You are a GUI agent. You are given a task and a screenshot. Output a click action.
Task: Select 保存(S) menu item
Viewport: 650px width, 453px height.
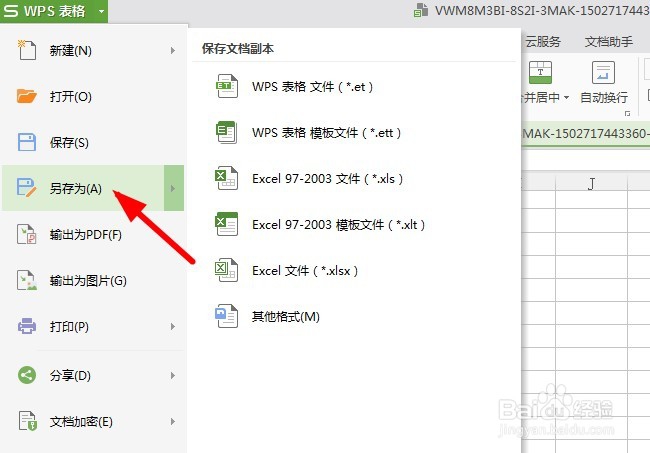point(94,142)
